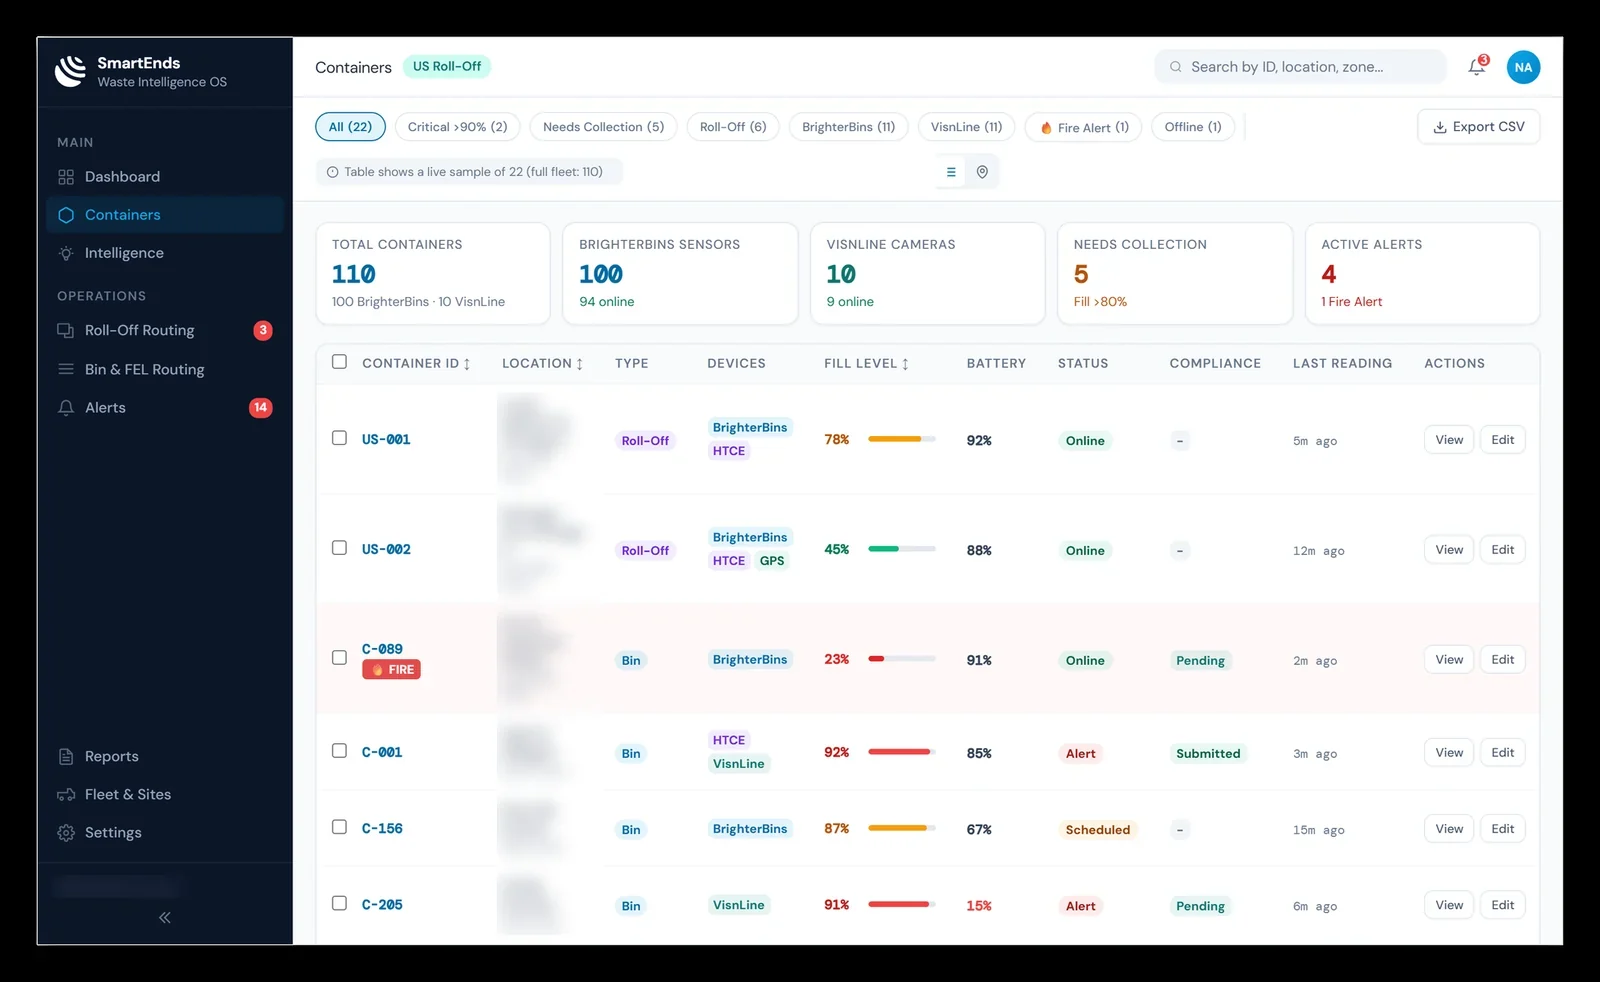Select the Containers sidebar item
This screenshot has width=1600, height=982.
click(x=165, y=215)
